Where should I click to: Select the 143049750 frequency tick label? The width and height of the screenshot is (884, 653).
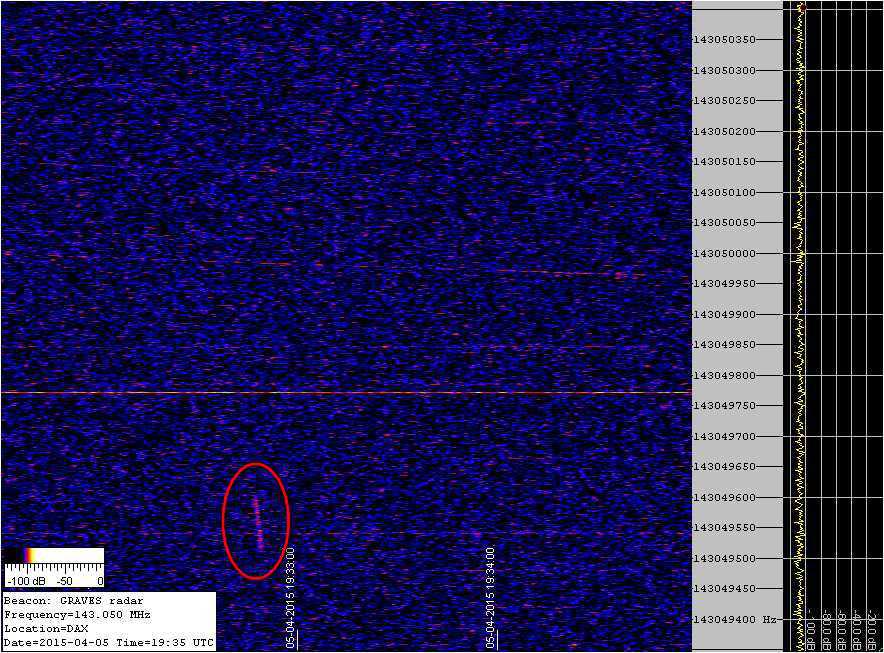(724, 405)
